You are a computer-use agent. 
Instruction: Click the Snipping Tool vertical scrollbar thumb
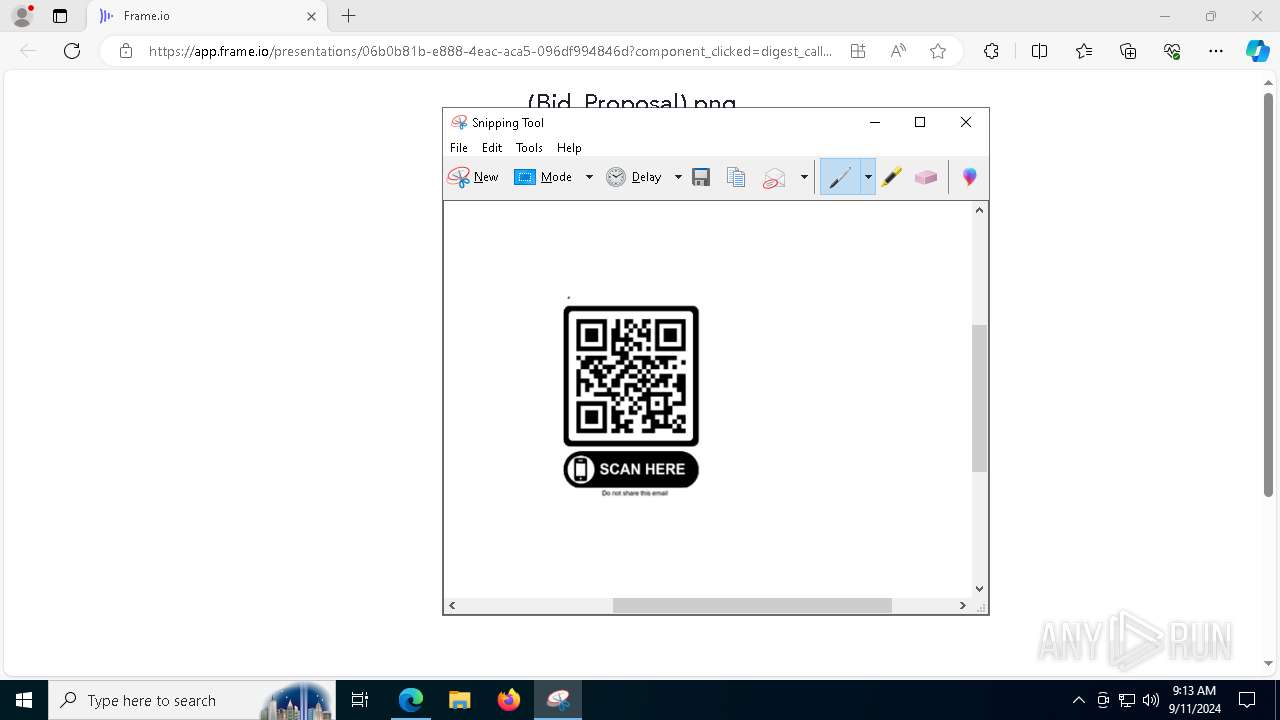[x=980, y=398]
